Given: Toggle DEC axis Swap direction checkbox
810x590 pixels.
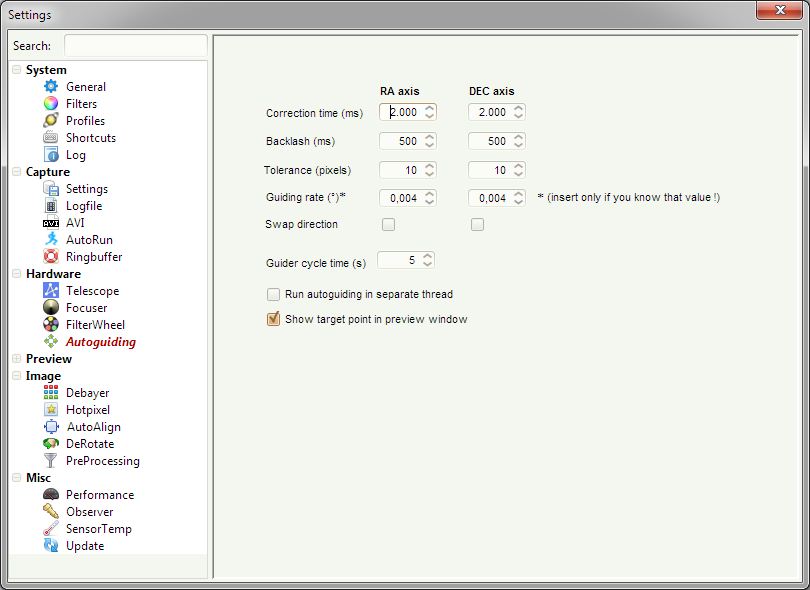Looking at the screenshot, I should coord(477,224).
